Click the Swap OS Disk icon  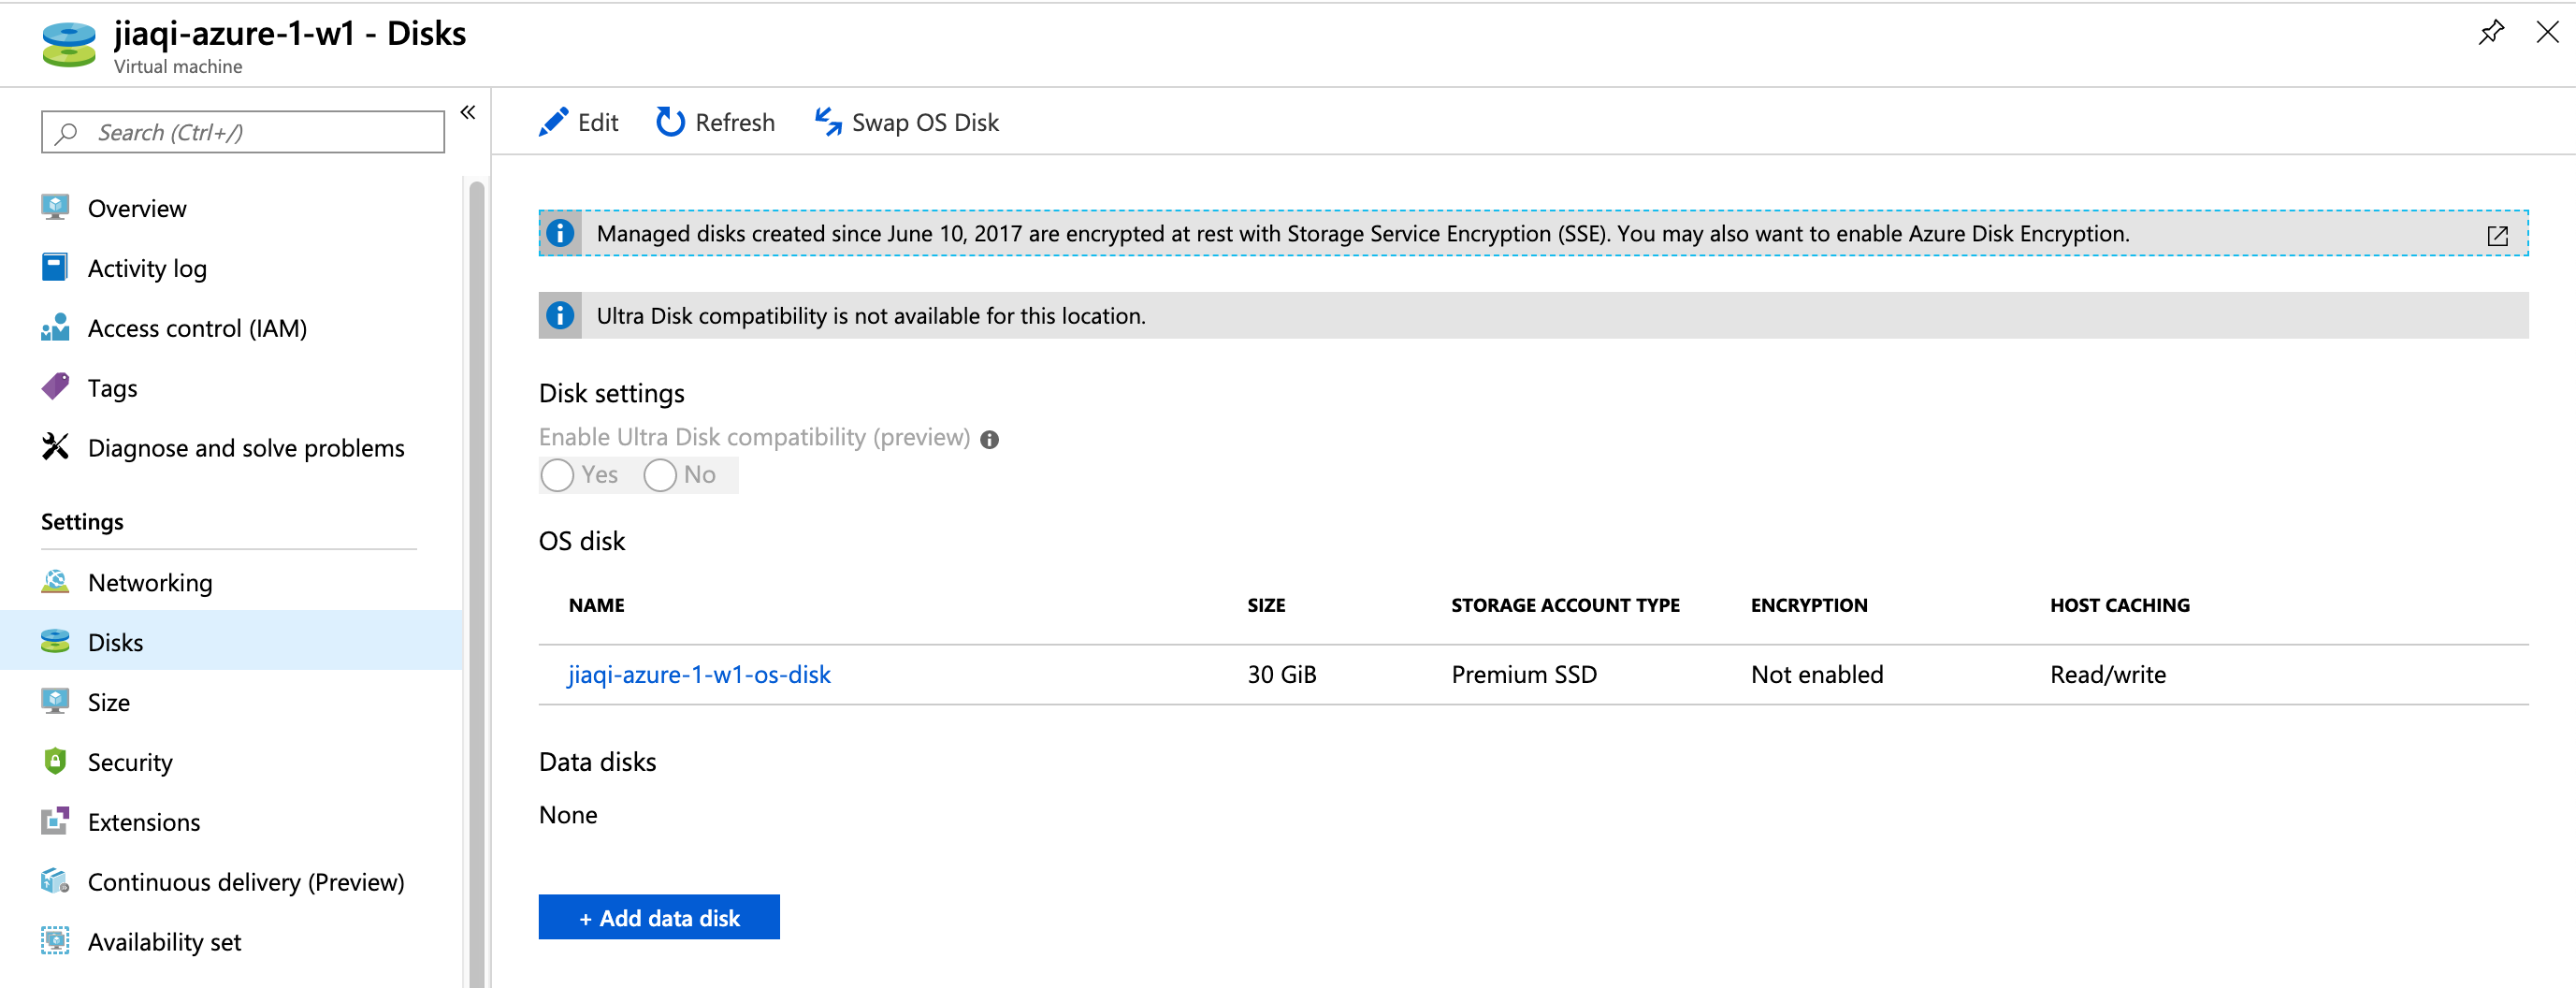(x=827, y=121)
